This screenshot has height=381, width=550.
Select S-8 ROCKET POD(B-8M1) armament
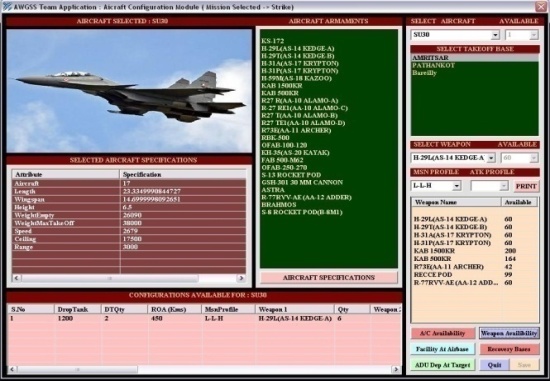[x=302, y=212]
